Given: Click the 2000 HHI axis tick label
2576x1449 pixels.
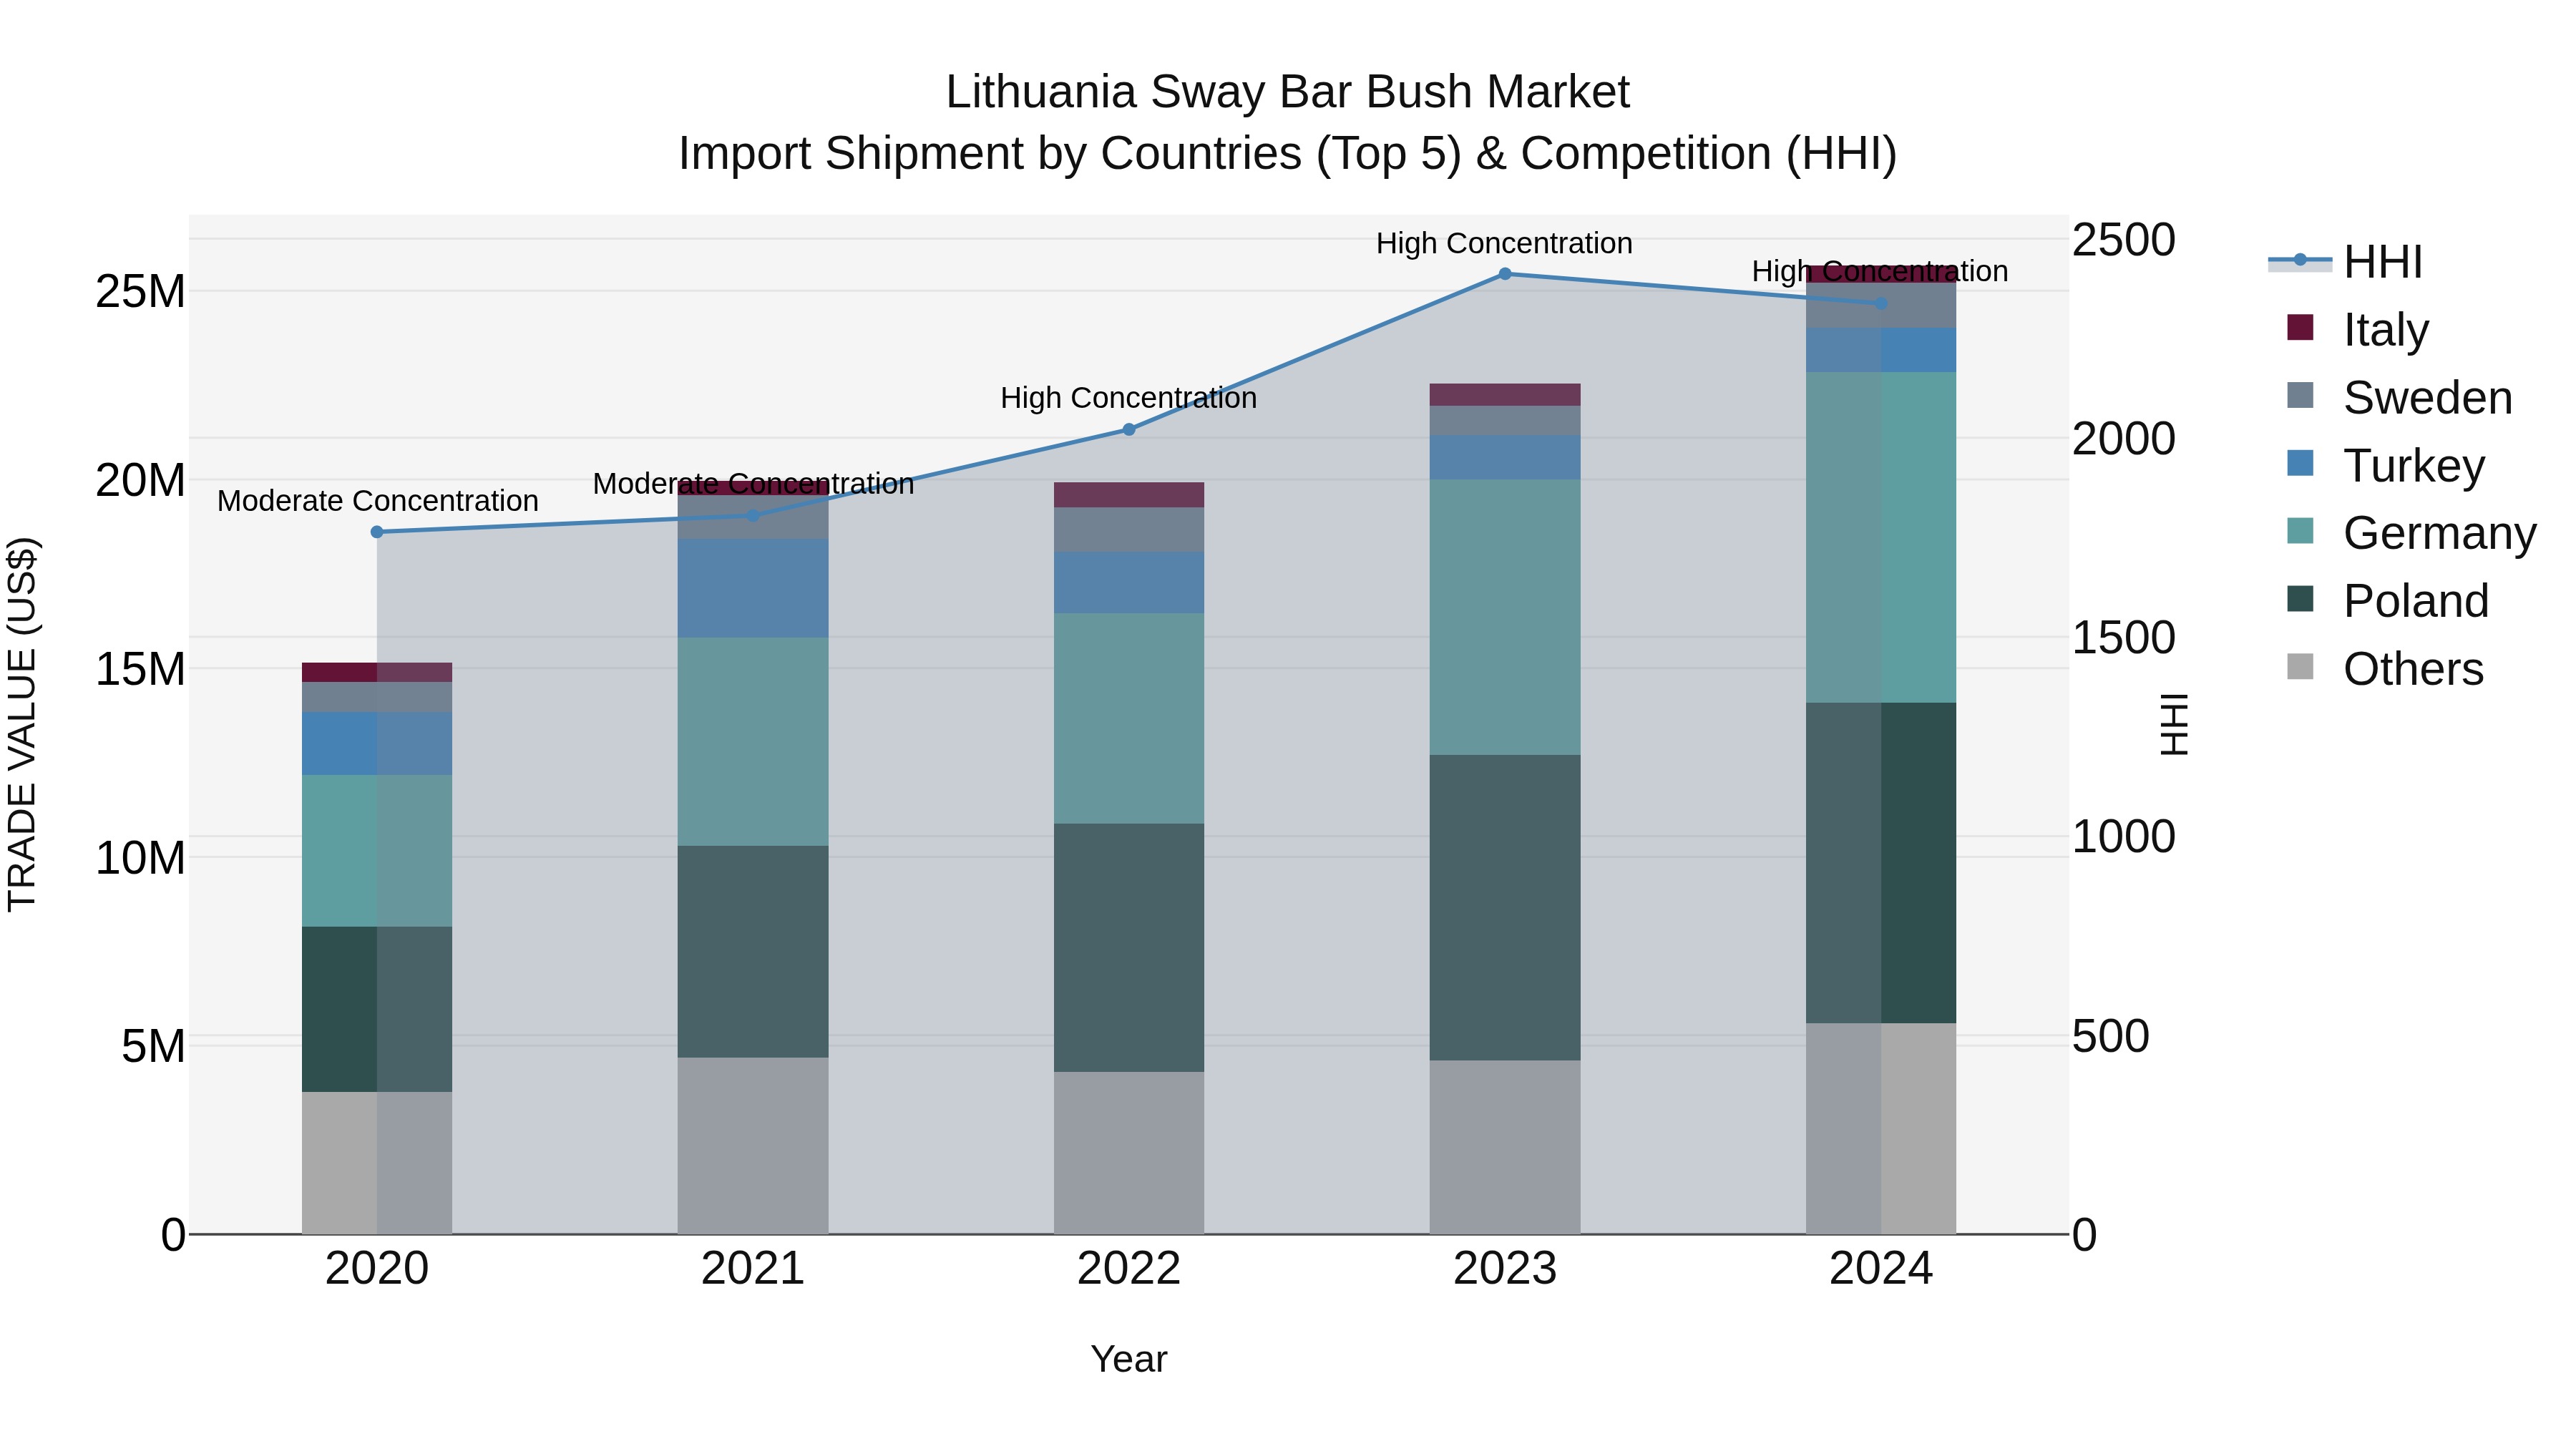Looking at the screenshot, I should [2123, 439].
